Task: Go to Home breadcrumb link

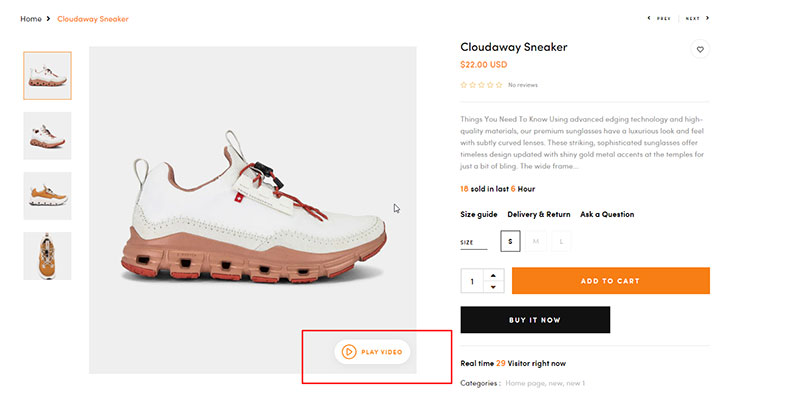Action: coord(31,19)
